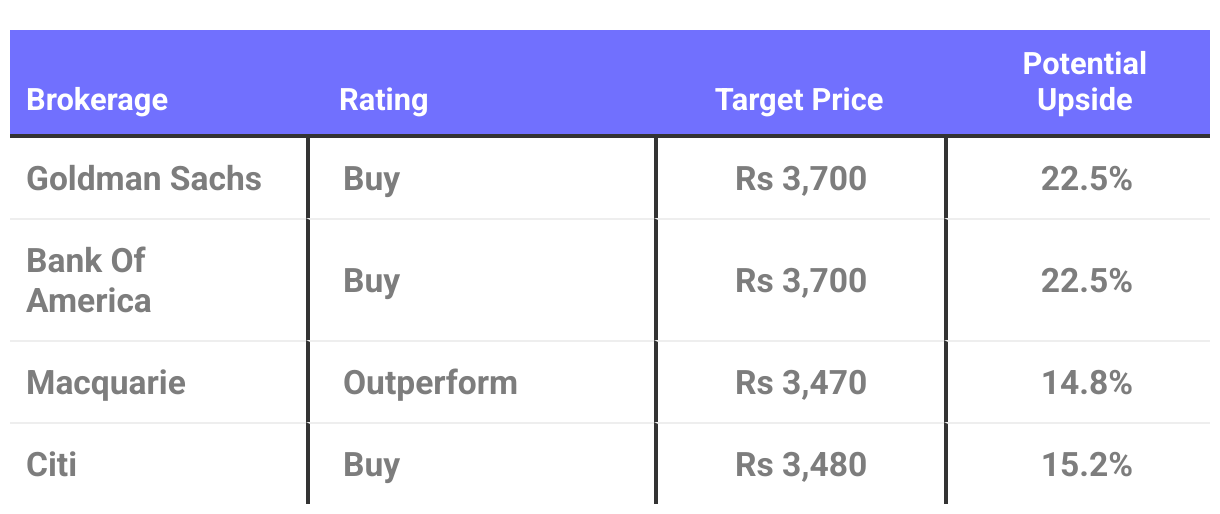The height and width of the screenshot is (514, 1220).
Task: Click Citi's Buy rating cell
Action: click(372, 465)
